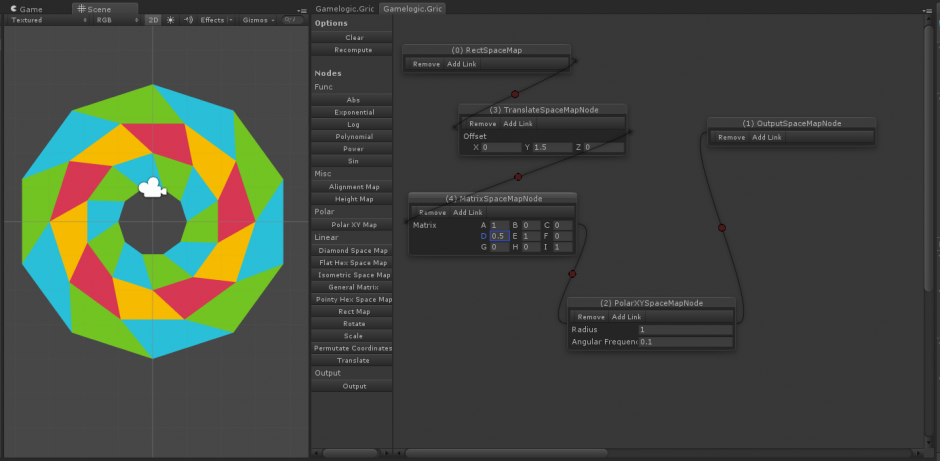Click Add Link on TranslateSpaceMapNode
This screenshot has width=940, height=461.
tap(518, 123)
